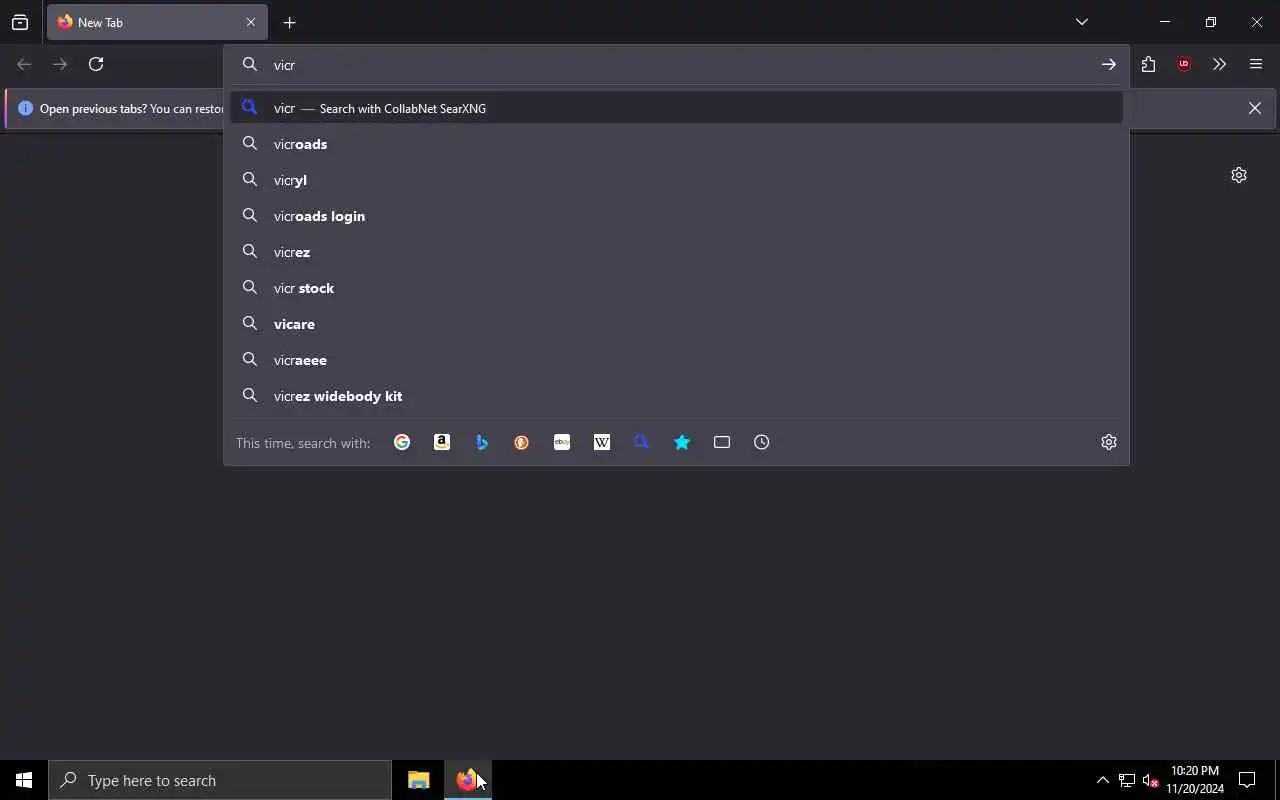Search this time with Wikipedia
Image resolution: width=1280 pixels, height=800 pixels.
[602, 442]
